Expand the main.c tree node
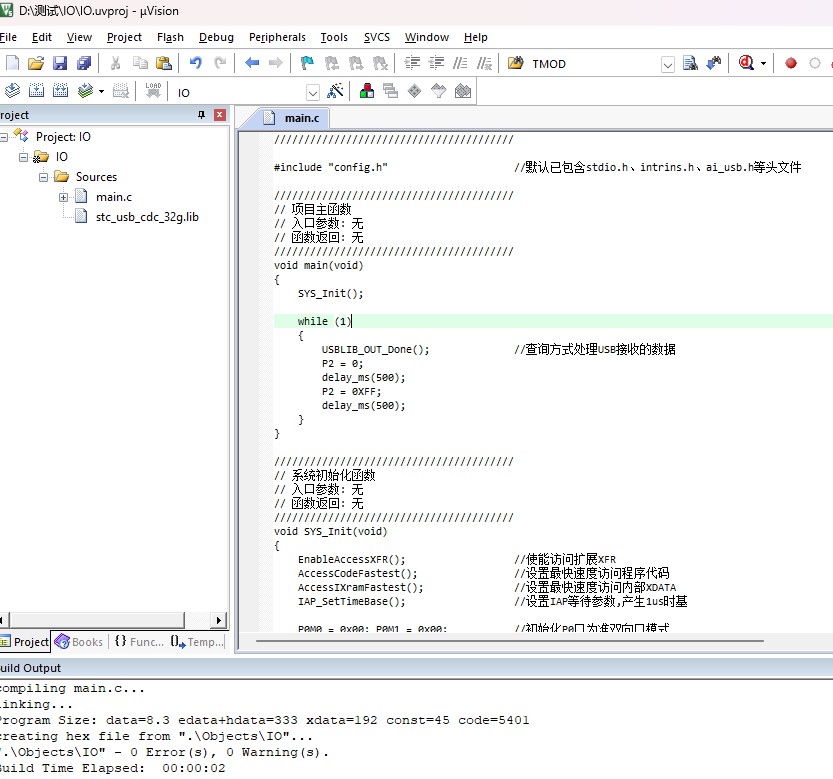This screenshot has height=779, width=833. pyautogui.click(x=63, y=197)
